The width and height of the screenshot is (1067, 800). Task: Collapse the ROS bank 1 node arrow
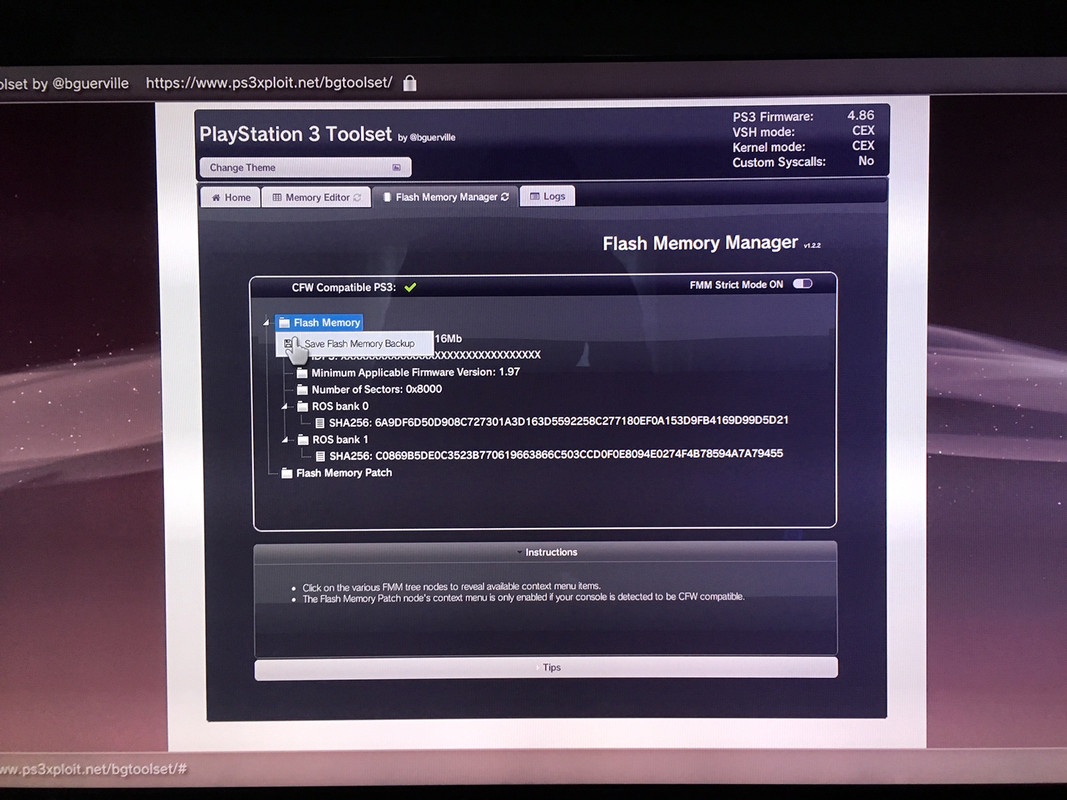(x=286, y=439)
